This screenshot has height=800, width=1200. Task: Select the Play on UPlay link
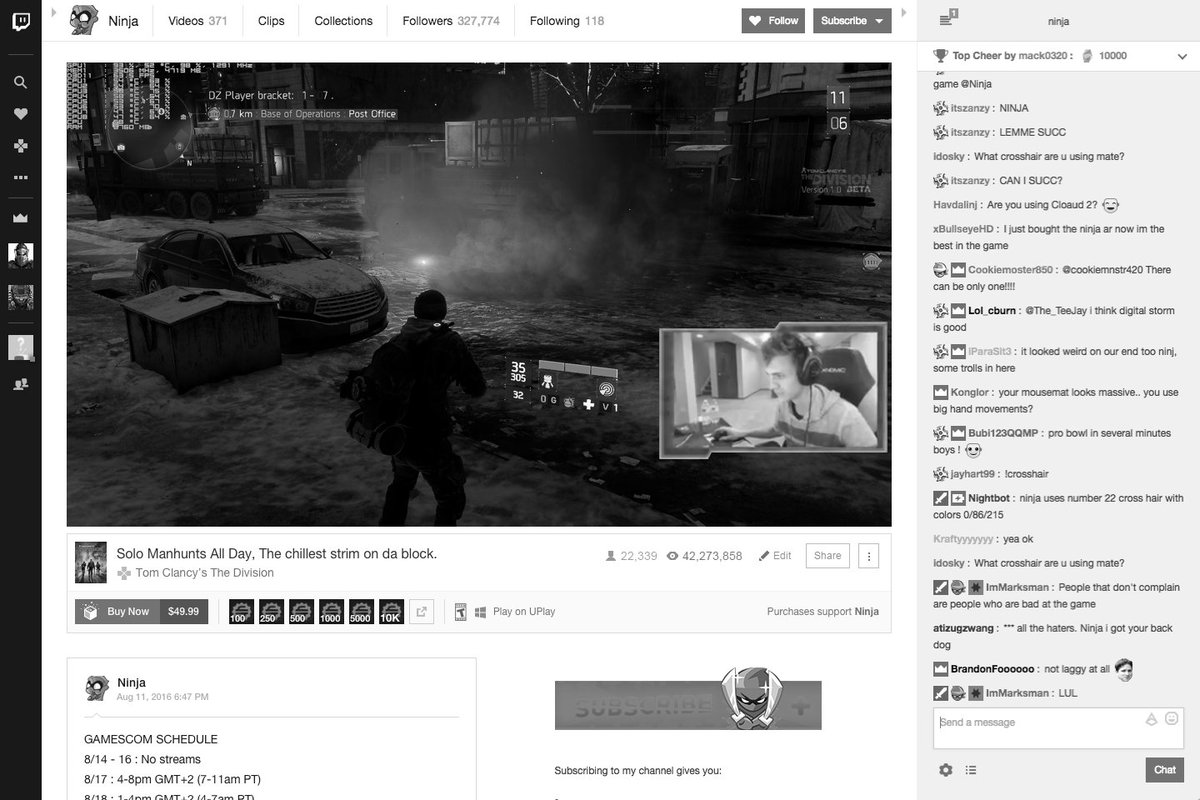pos(524,611)
